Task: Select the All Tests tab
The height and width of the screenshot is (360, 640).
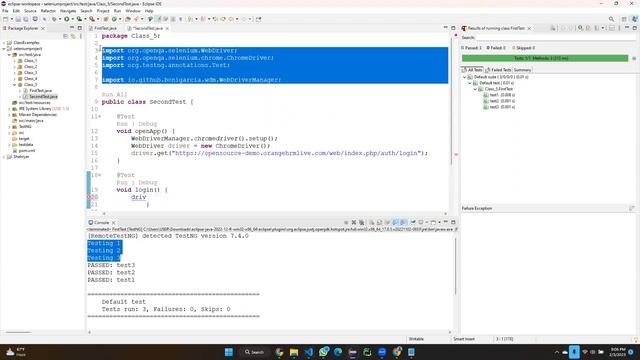Action: tap(472, 70)
